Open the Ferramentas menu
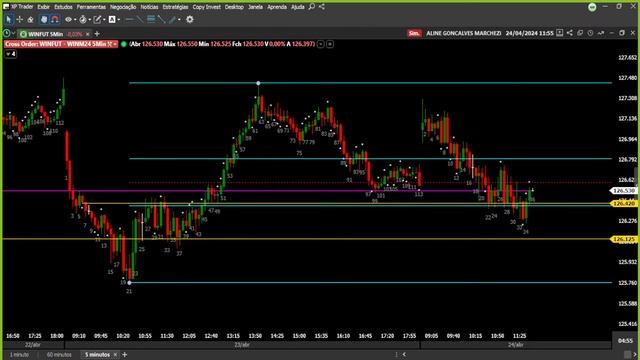Image resolution: width=640 pixels, height=360 pixels. [x=91, y=7]
